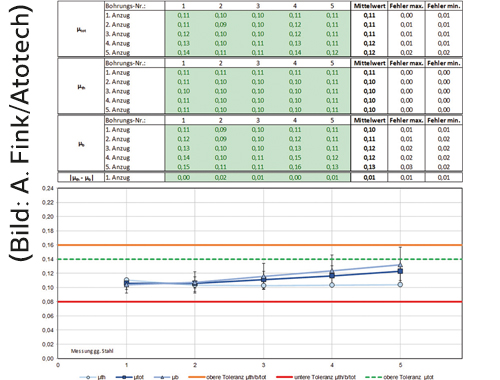Click "5. Anzug" row label in top μtot table

tap(118, 53)
